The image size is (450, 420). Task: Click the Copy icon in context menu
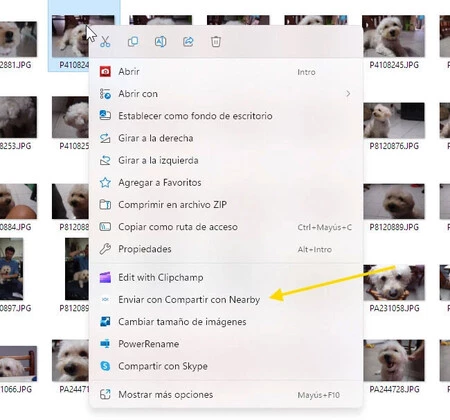pyautogui.click(x=133, y=42)
